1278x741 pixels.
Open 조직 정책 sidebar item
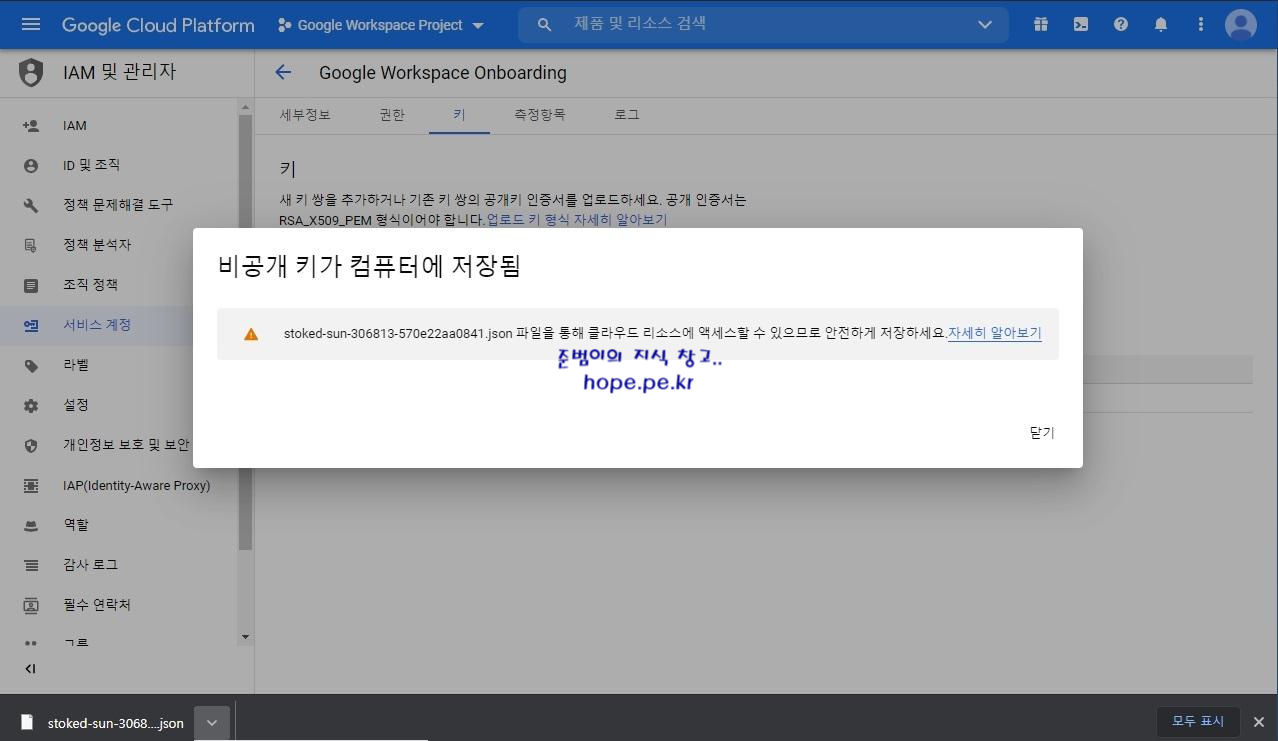click(x=120, y=285)
